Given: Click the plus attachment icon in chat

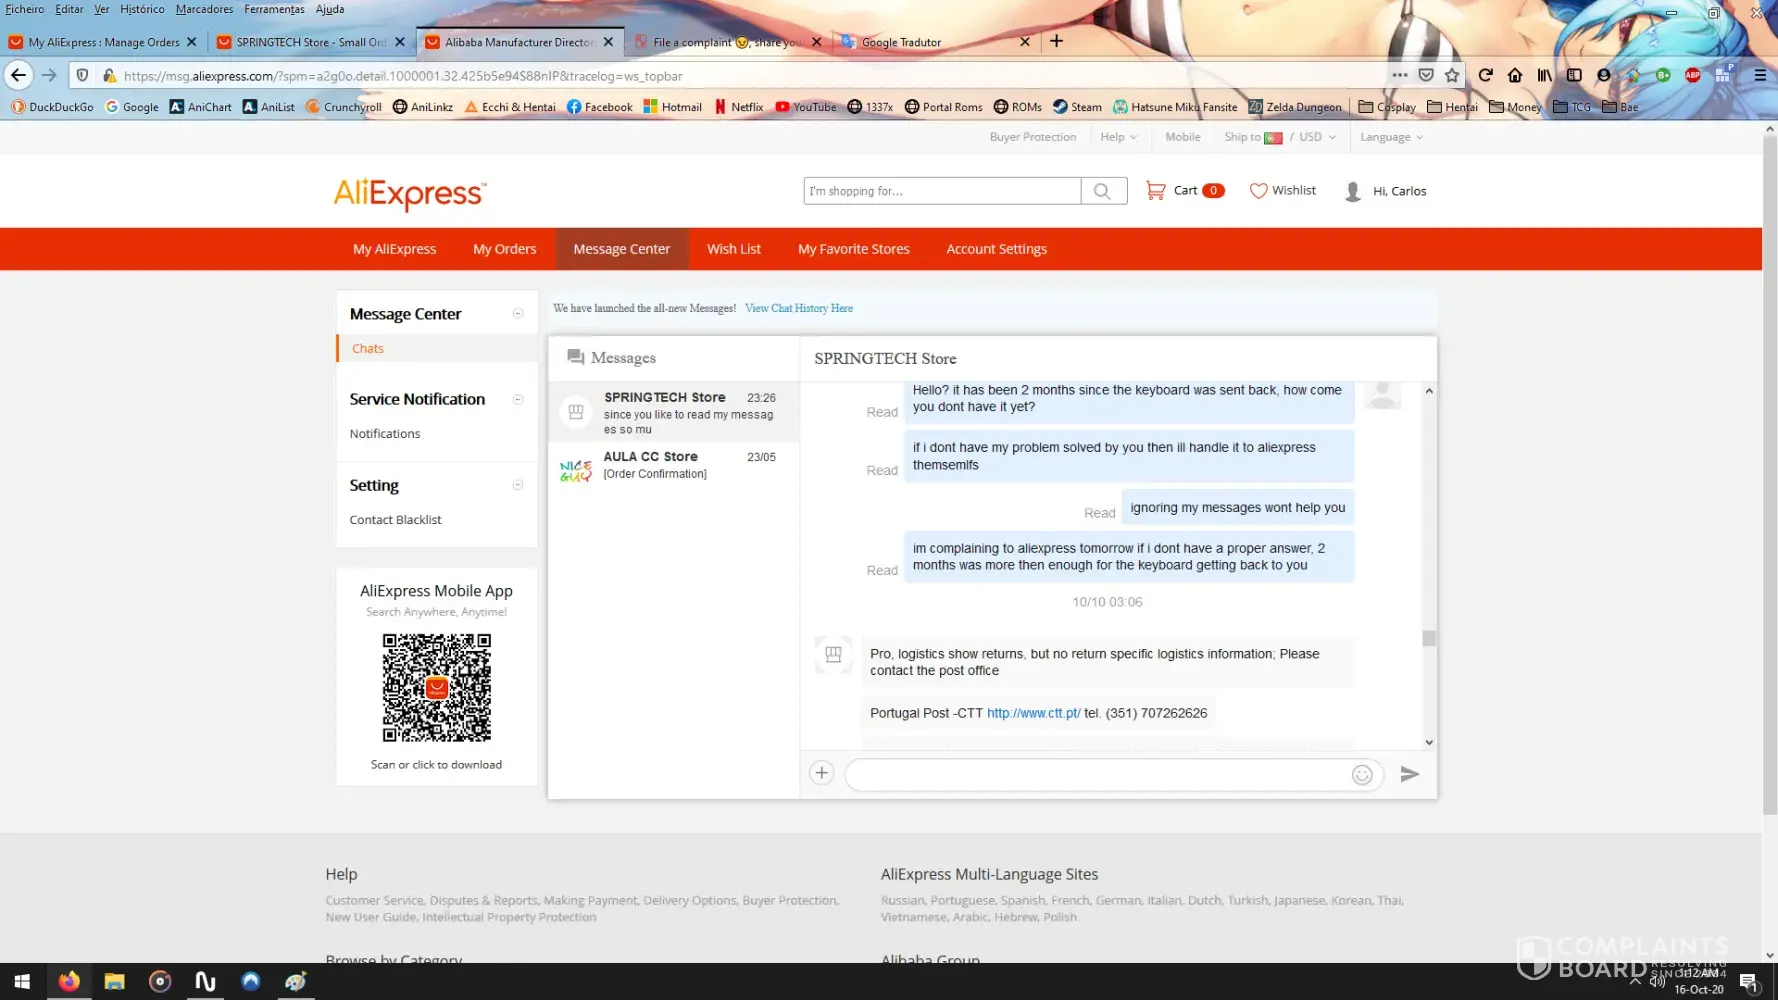Looking at the screenshot, I should pos(821,773).
